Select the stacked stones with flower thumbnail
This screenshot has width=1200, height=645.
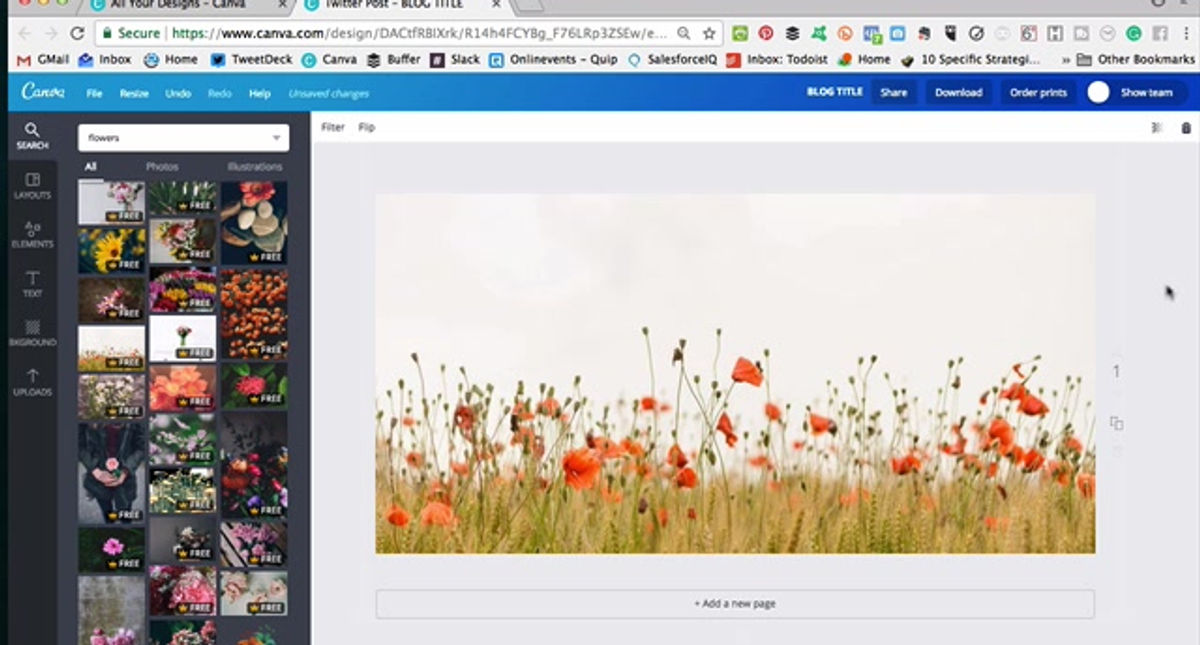254,222
